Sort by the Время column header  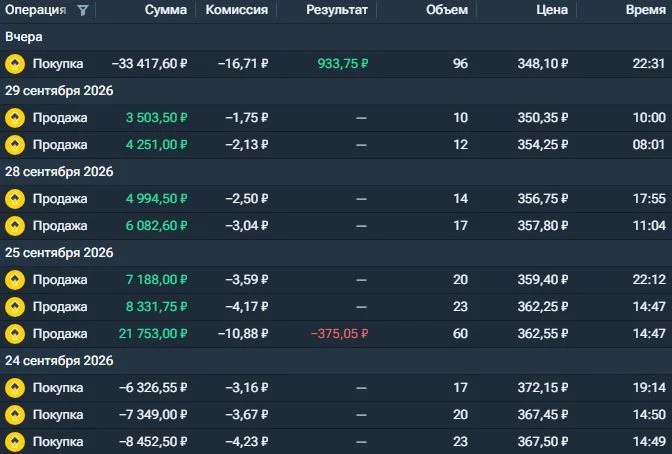tap(645, 10)
